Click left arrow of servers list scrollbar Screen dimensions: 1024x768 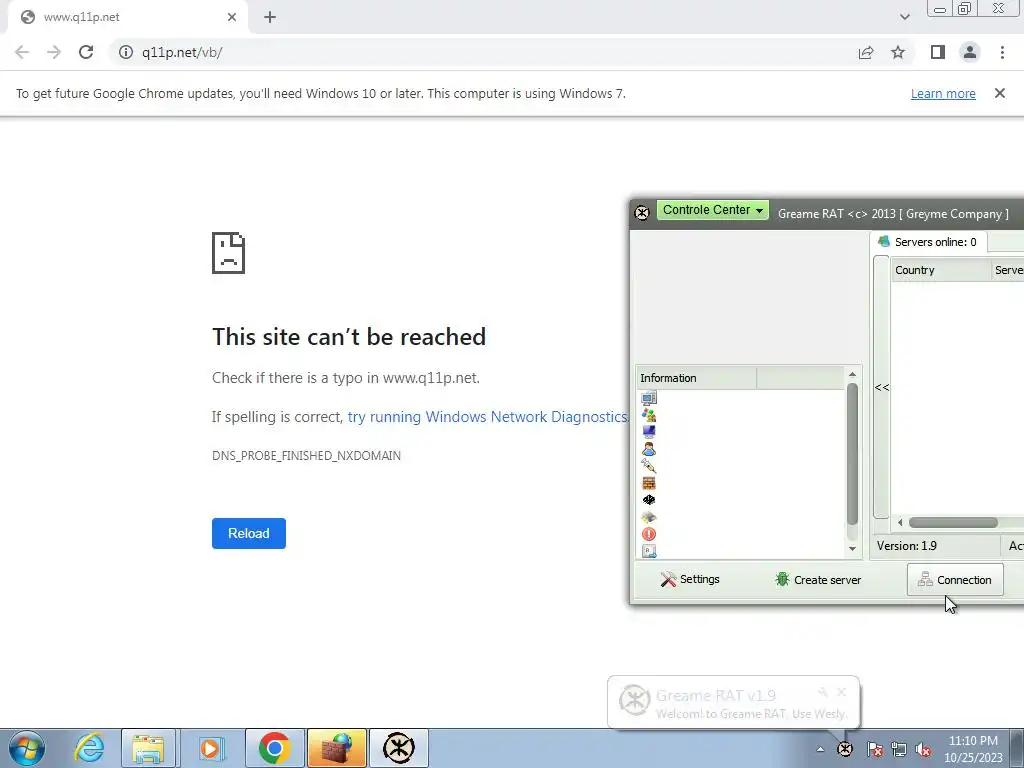coord(900,522)
